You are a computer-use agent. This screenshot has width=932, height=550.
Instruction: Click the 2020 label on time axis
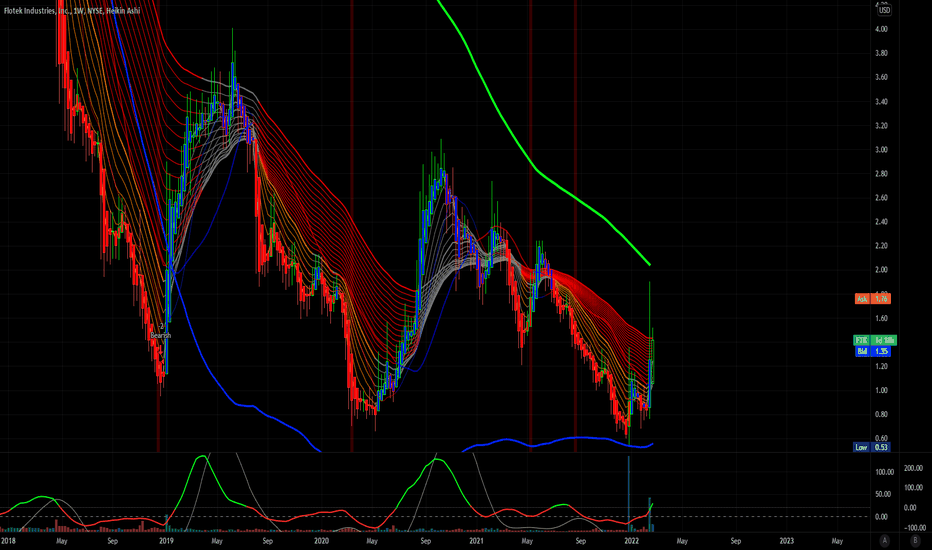click(322, 541)
